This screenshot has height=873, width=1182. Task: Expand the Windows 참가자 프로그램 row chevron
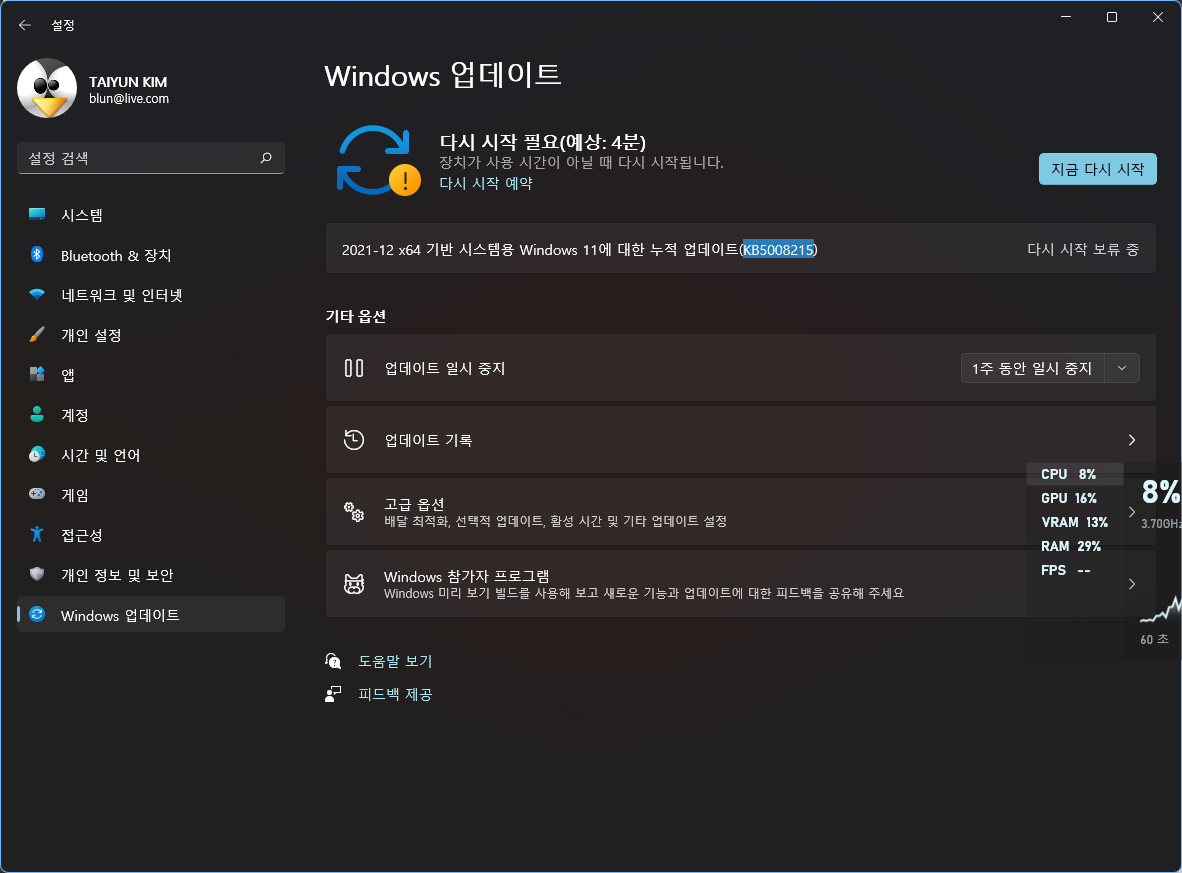coord(1131,584)
